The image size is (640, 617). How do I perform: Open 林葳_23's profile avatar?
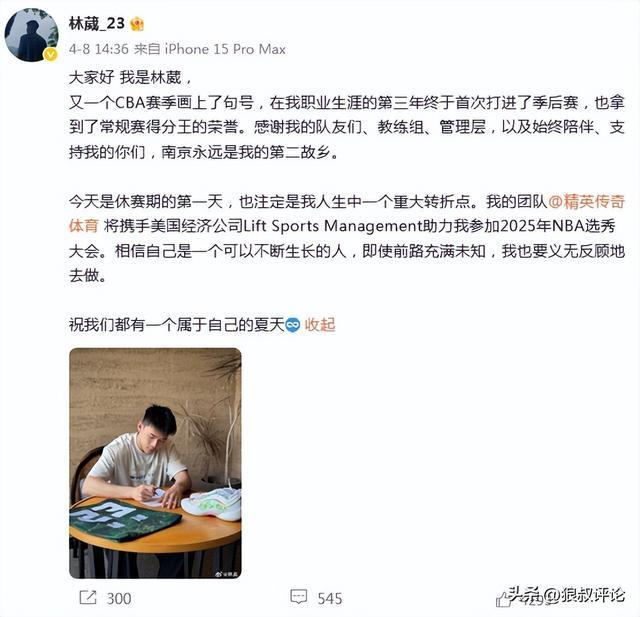pos(31,35)
